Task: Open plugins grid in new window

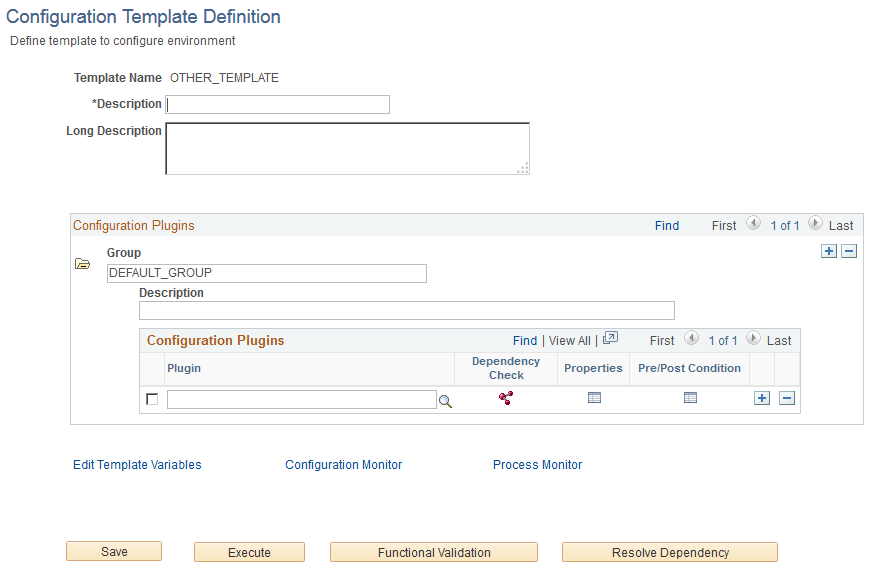Action: point(610,338)
